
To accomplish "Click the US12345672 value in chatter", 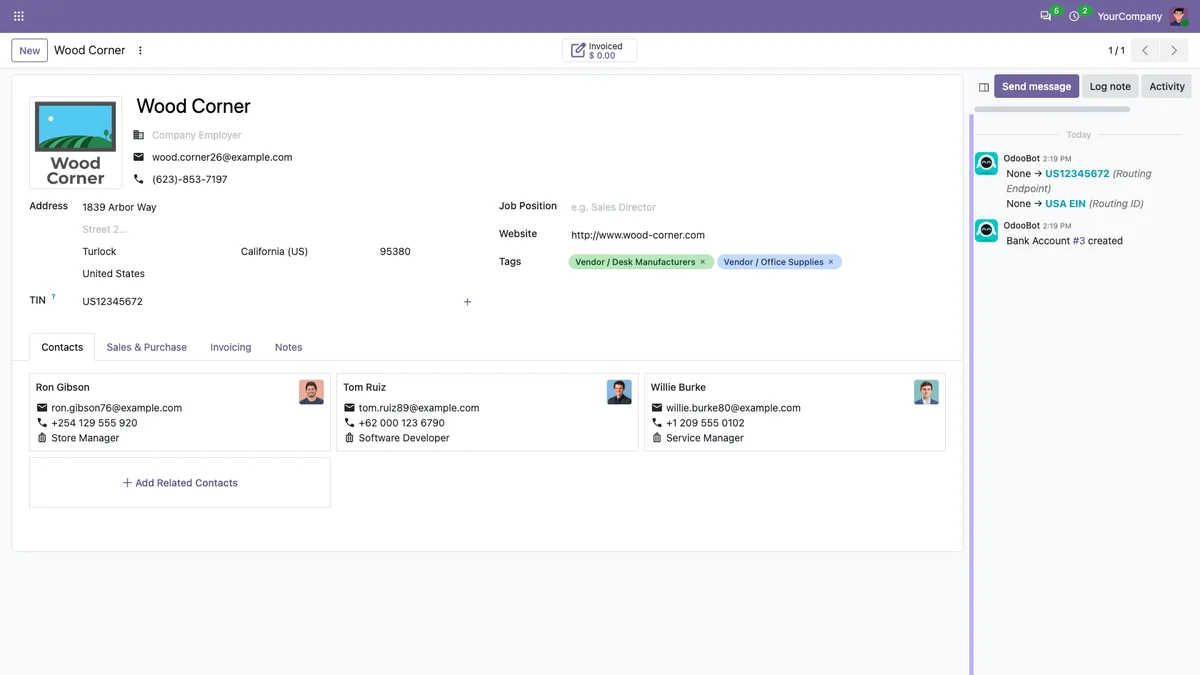I will coord(1077,174).
